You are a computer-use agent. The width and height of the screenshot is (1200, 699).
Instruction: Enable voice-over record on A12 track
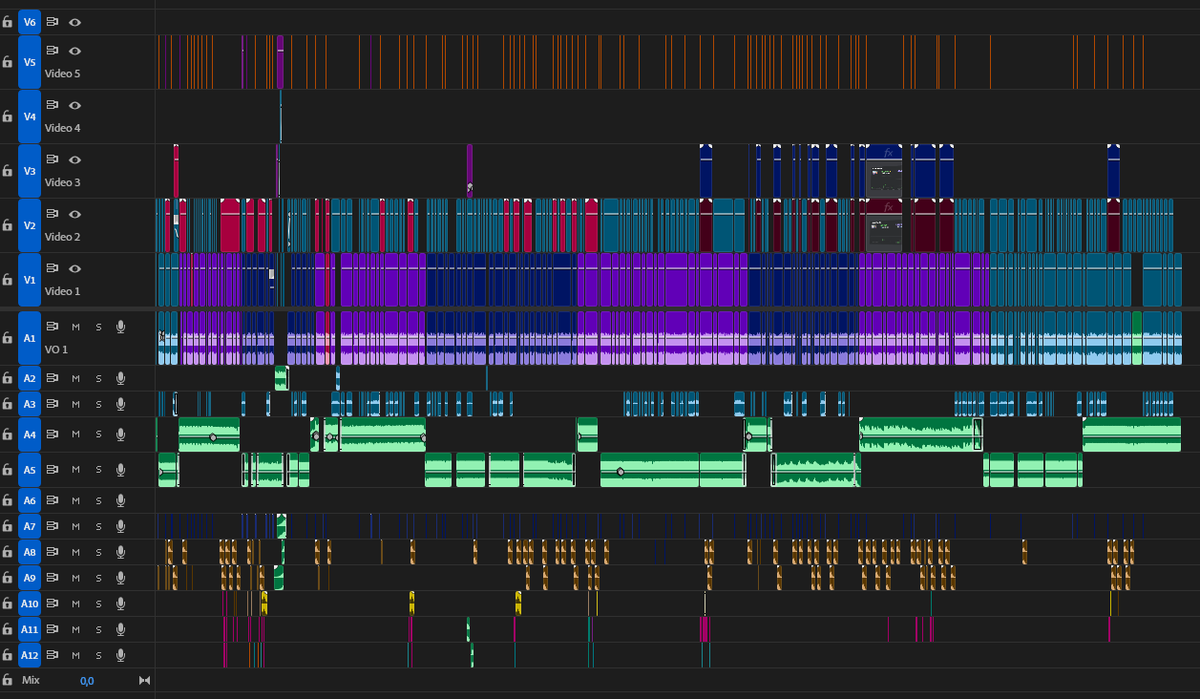tap(120, 655)
